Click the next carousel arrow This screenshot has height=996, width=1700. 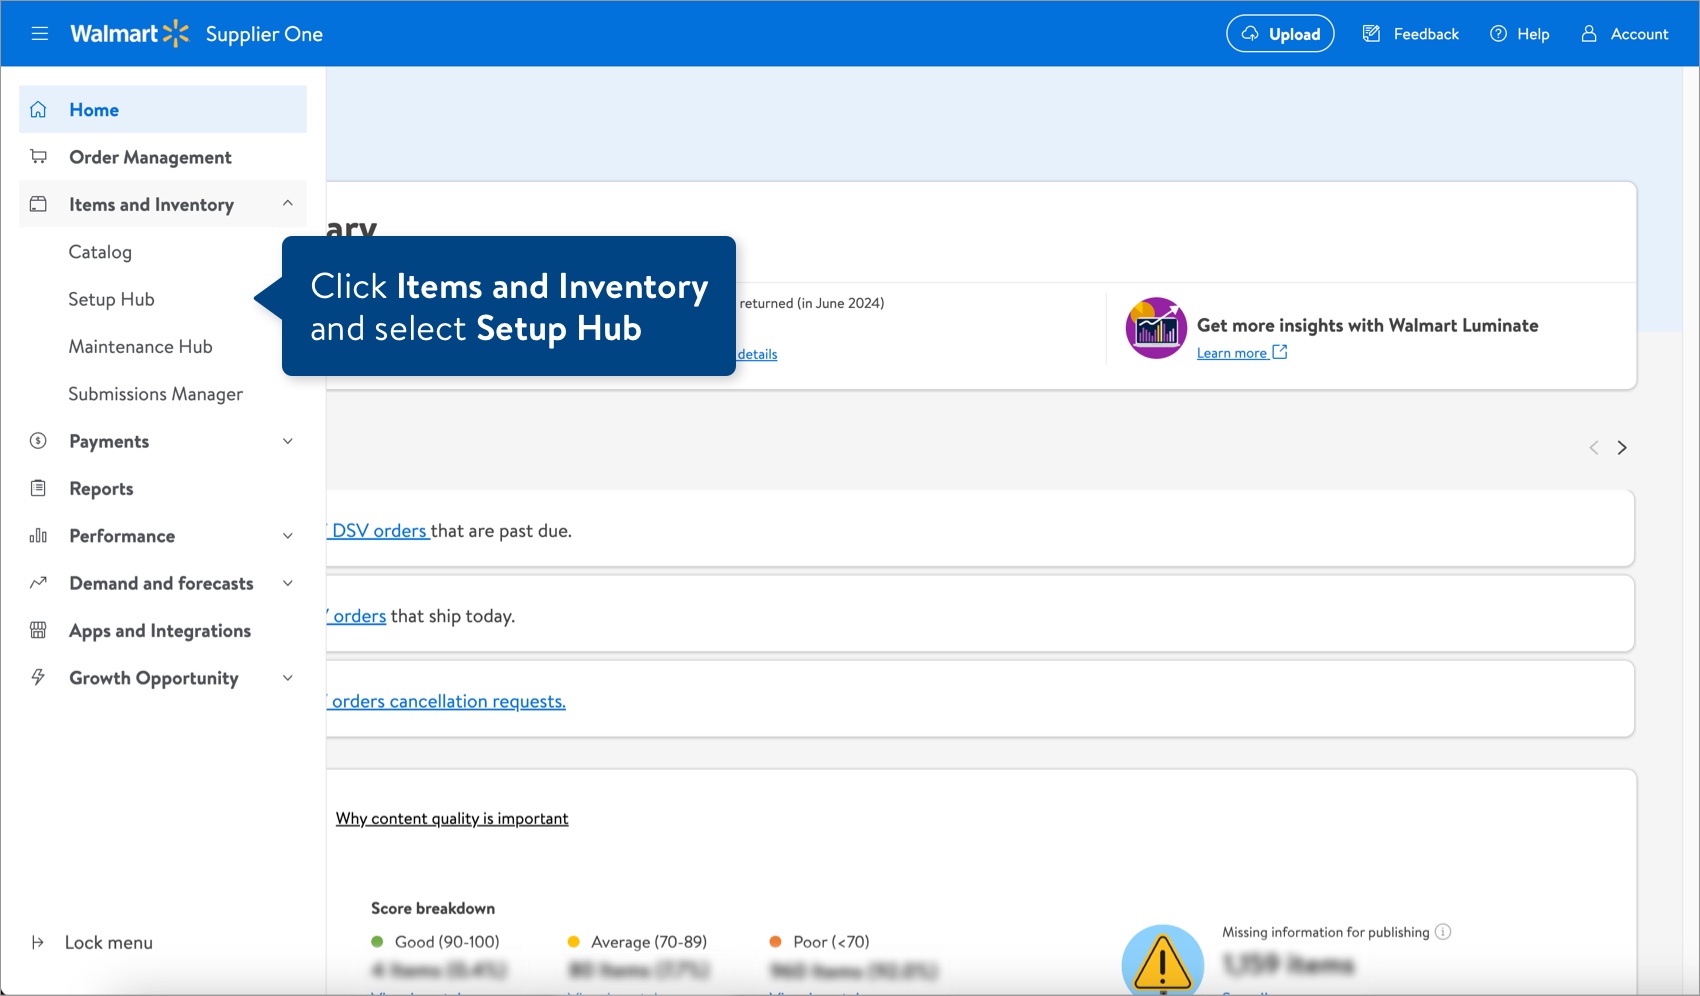click(1622, 447)
